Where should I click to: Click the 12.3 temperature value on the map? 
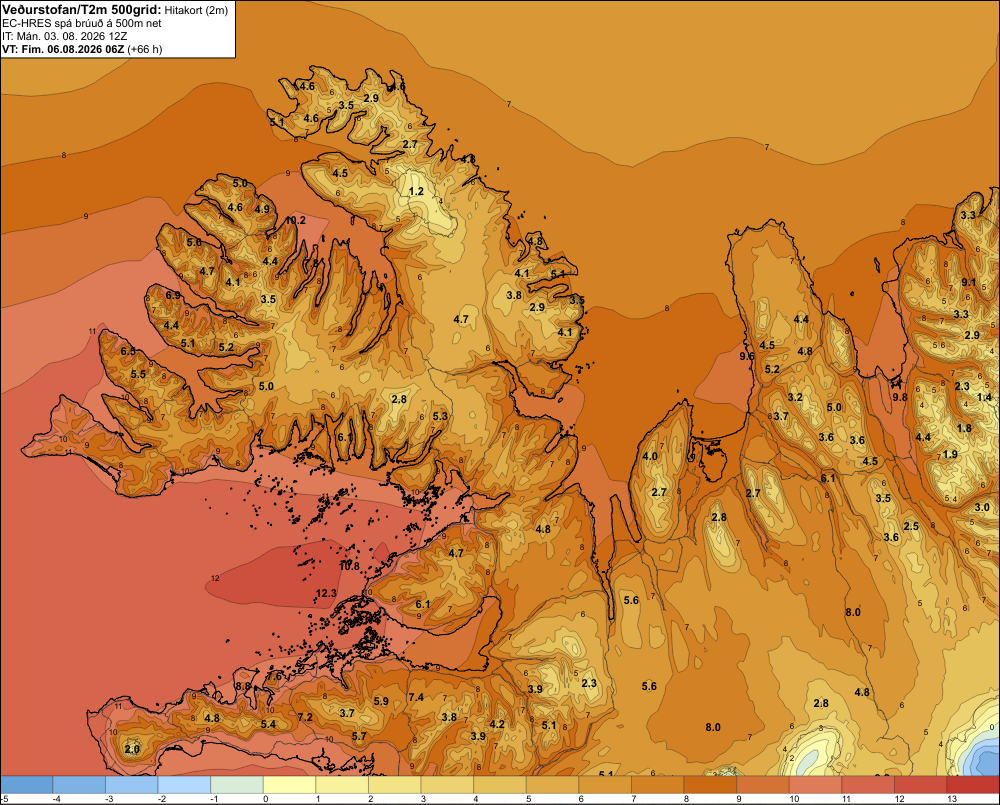326,593
